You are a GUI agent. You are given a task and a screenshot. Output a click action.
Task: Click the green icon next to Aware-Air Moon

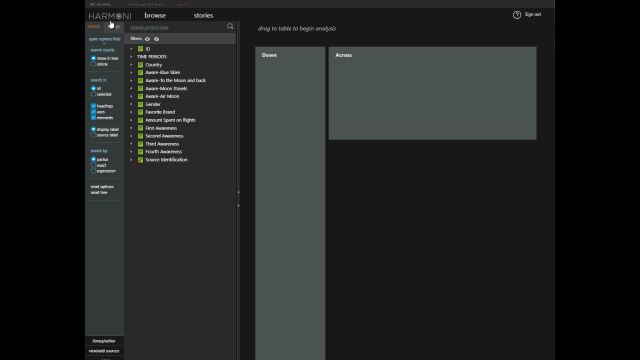[x=140, y=96]
